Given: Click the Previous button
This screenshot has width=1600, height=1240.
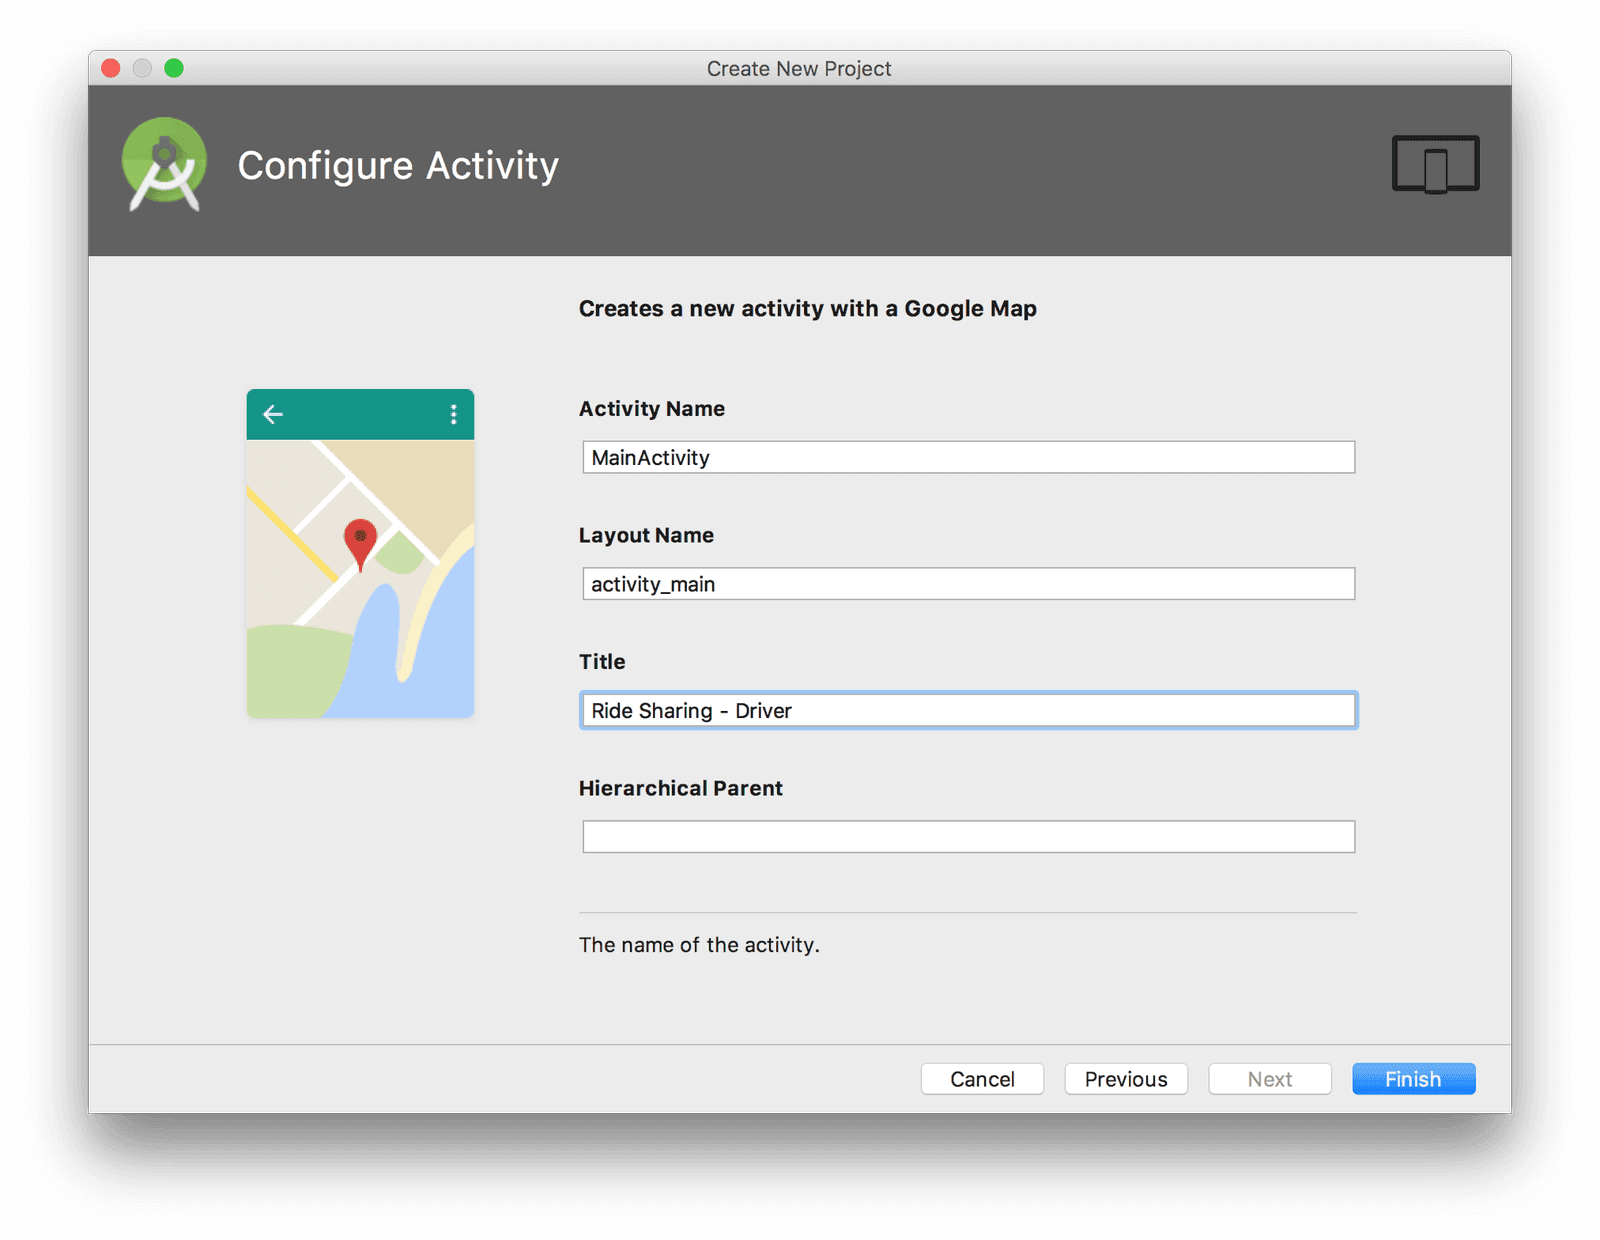Looking at the screenshot, I should click(1125, 1078).
